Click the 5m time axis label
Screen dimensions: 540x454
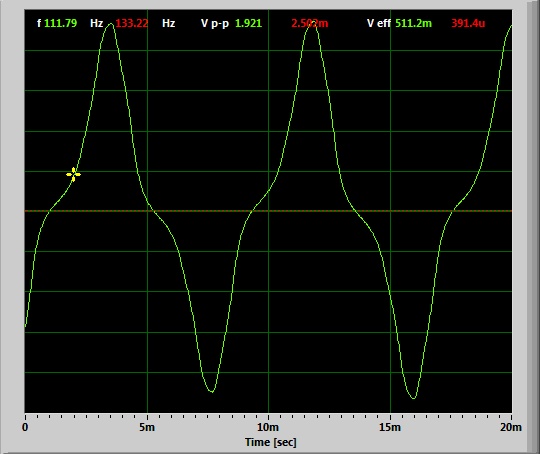point(147,427)
